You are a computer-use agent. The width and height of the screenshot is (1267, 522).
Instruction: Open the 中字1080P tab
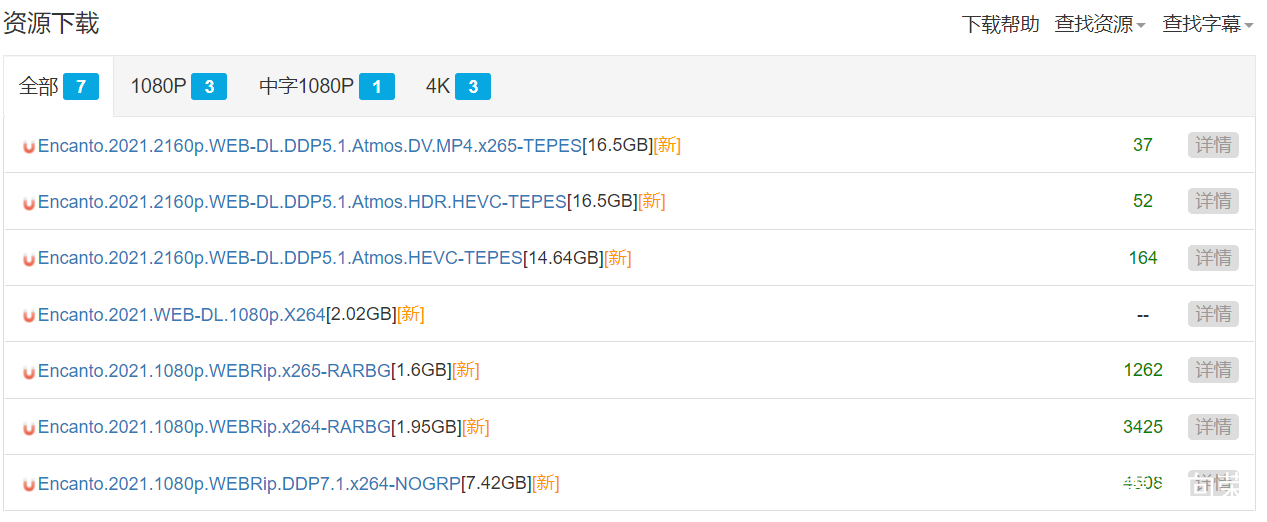click(x=326, y=87)
